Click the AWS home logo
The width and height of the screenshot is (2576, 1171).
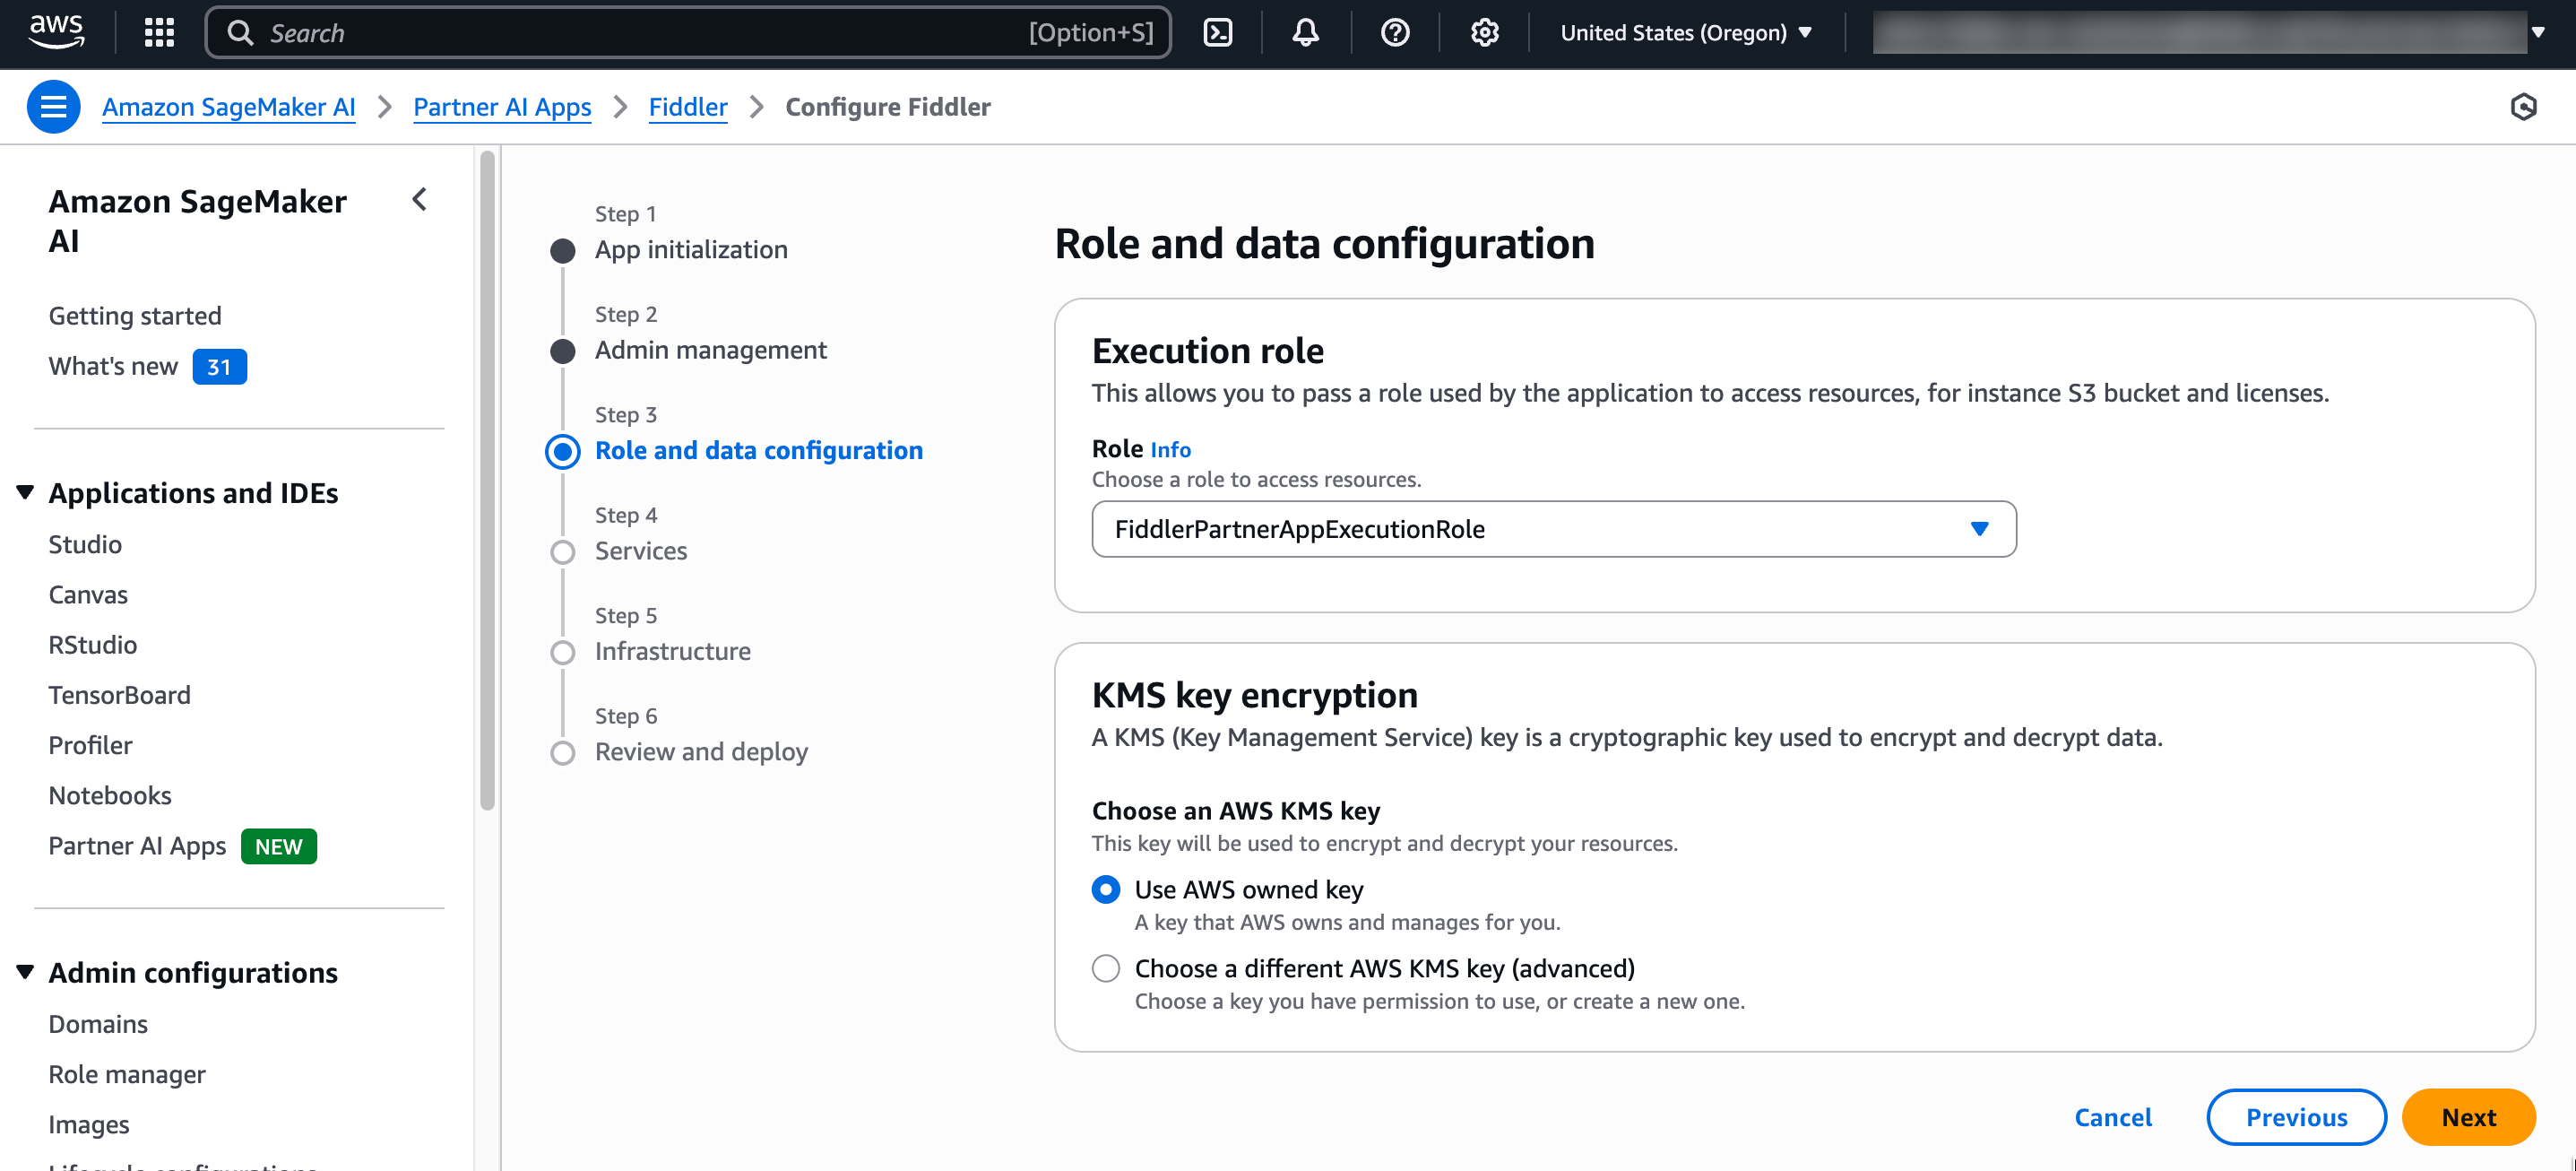tap(56, 32)
